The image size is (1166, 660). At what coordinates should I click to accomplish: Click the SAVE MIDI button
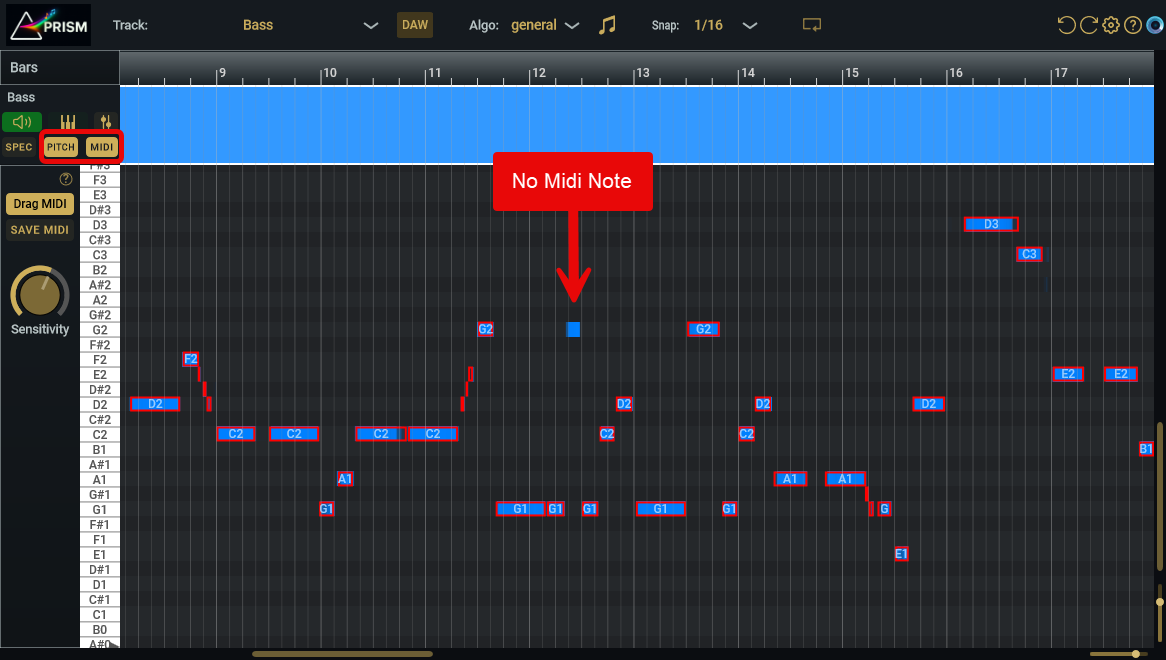pyautogui.click(x=40, y=230)
